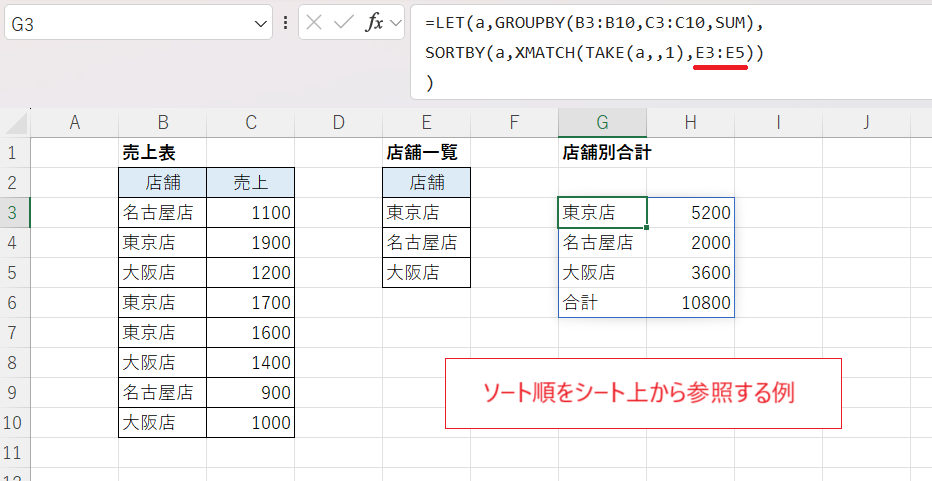This screenshot has width=932, height=481.
Task: Select active cell G3 東京店
Action: coord(603,213)
